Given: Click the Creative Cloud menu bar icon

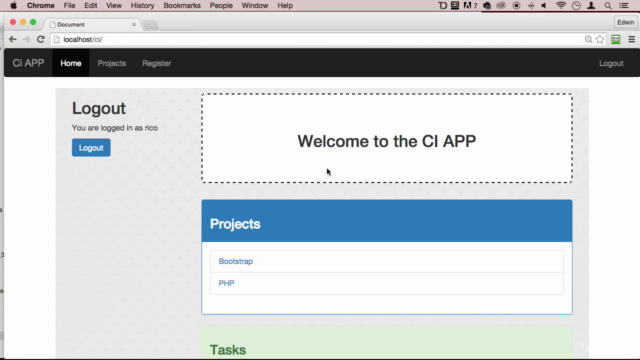Looking at the screenshot, I should (x=501, y=6).
